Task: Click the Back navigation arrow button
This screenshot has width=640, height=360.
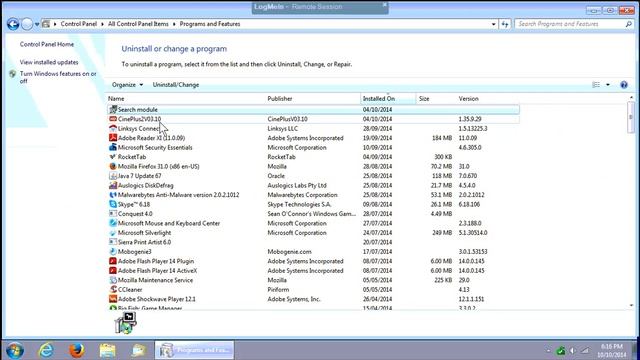Action: coord(13,24)
